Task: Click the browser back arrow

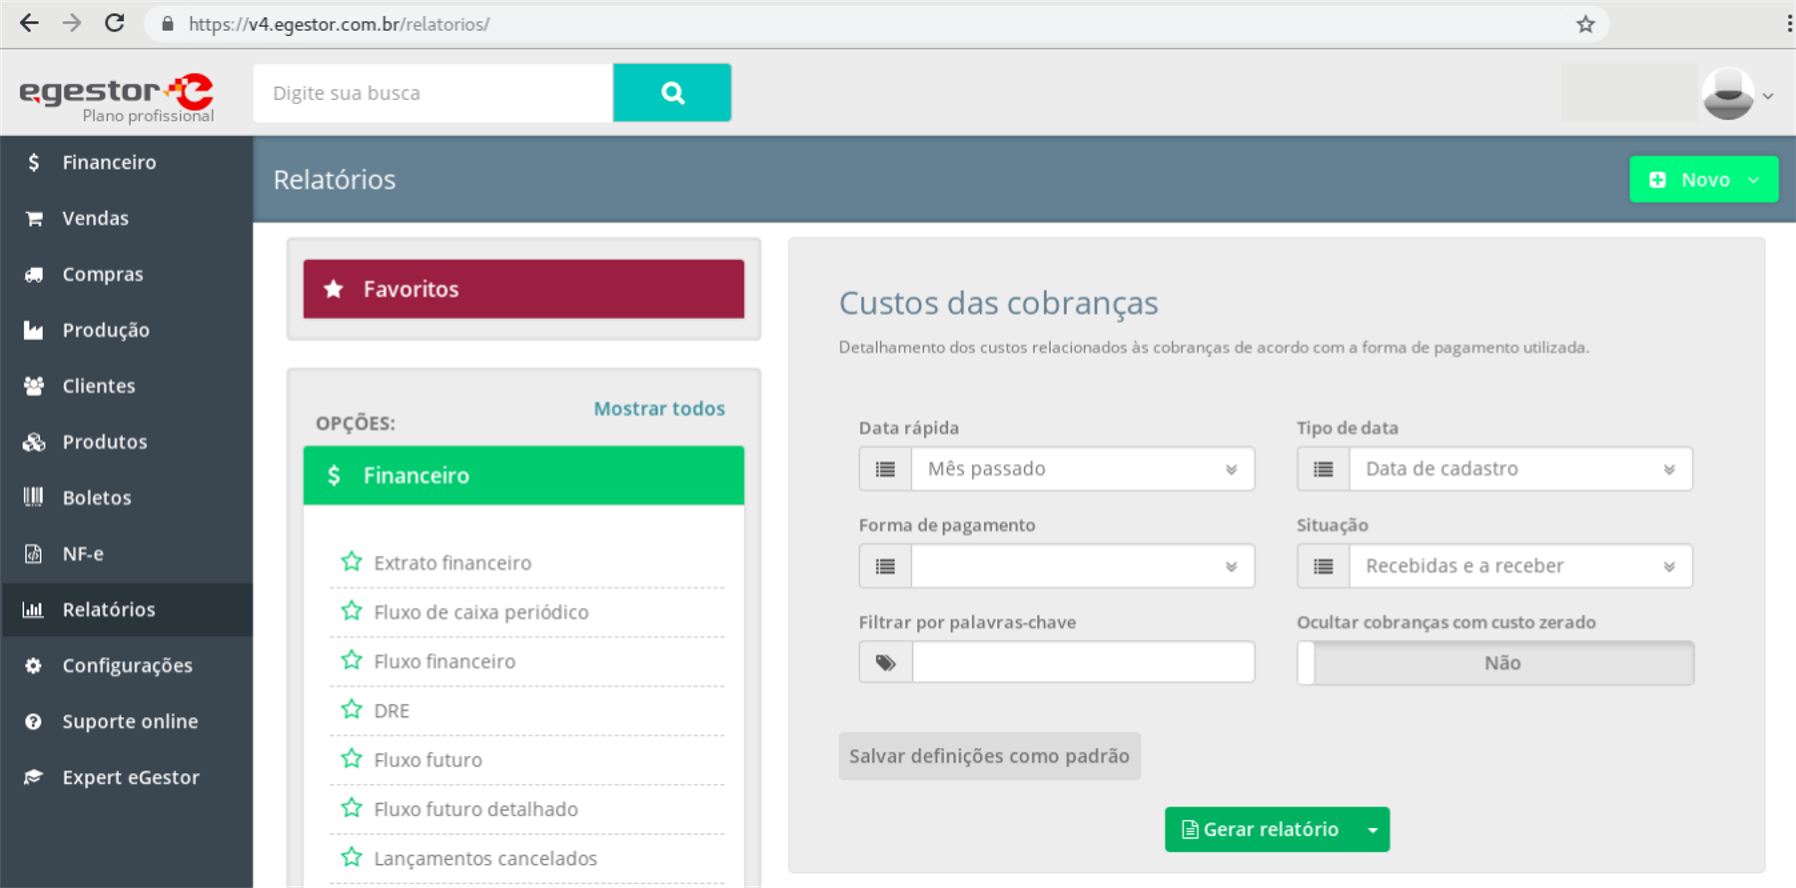Action: [x=29, y=23]
